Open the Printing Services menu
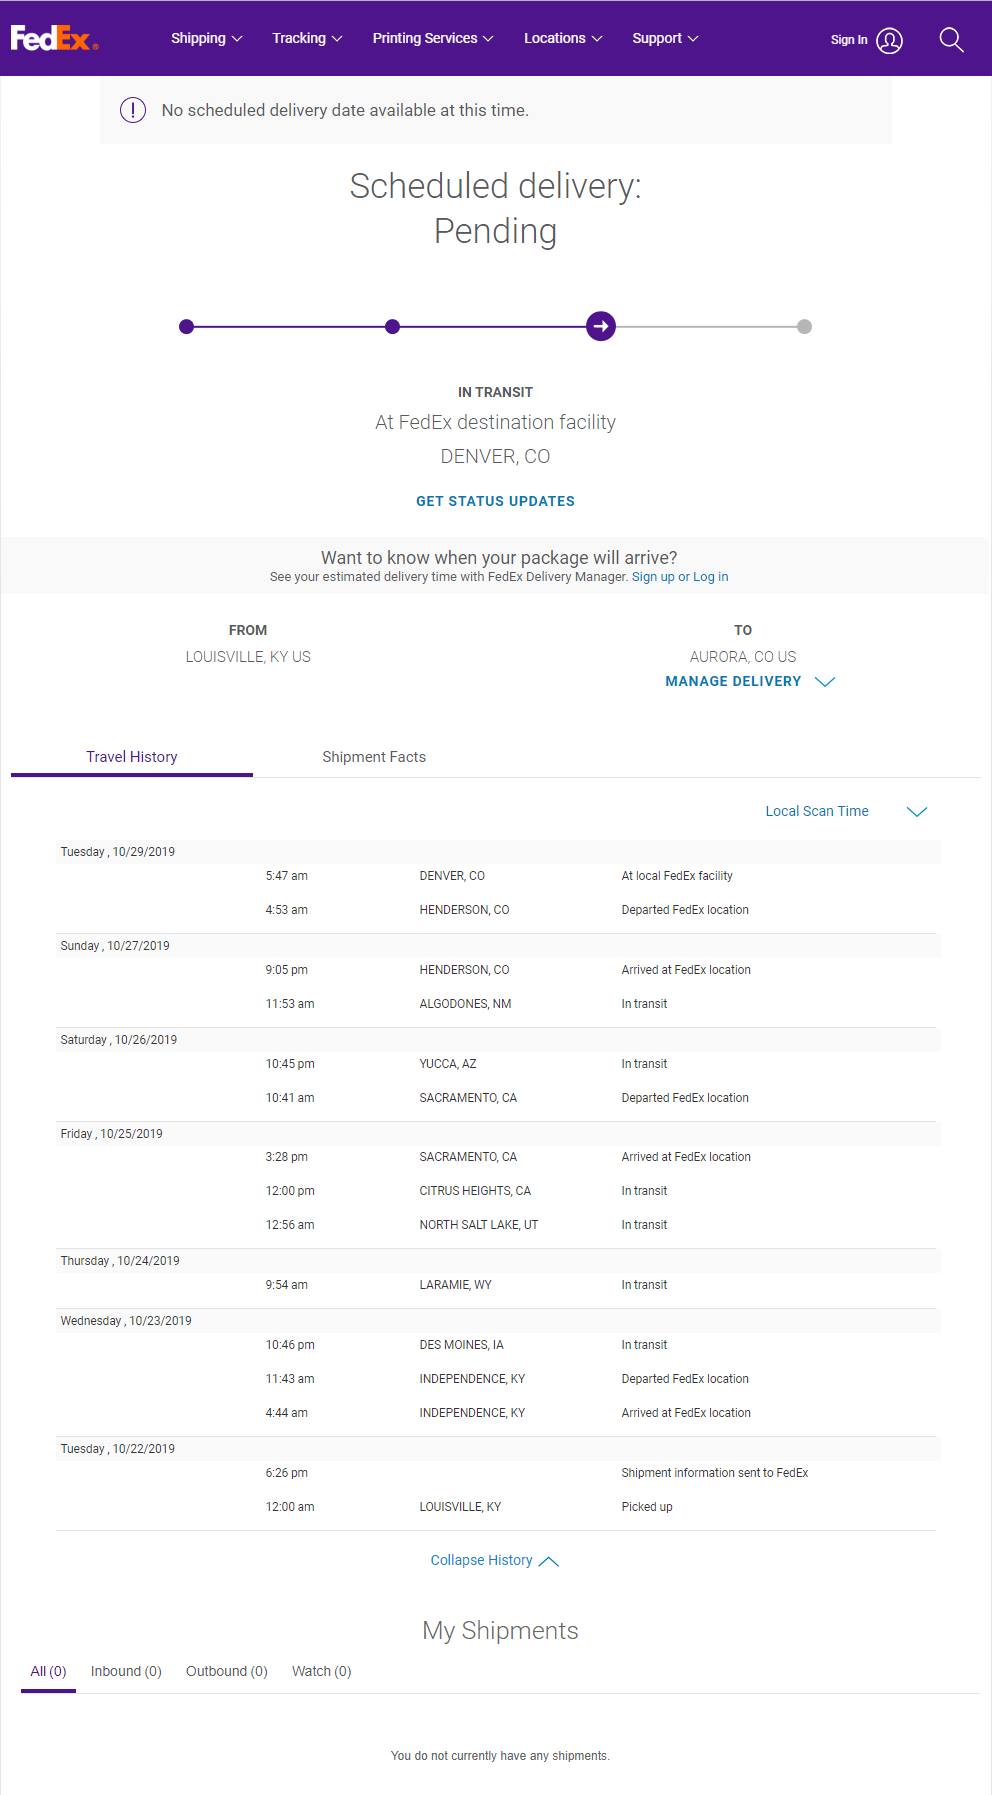 (433, 38)
